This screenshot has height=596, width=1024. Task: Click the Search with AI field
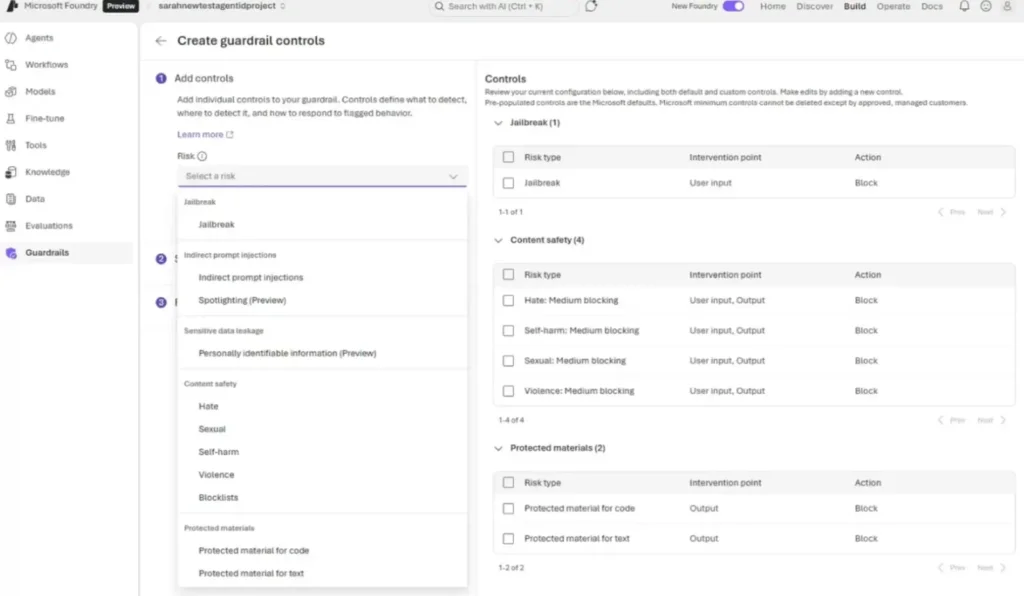pos(504,7)
